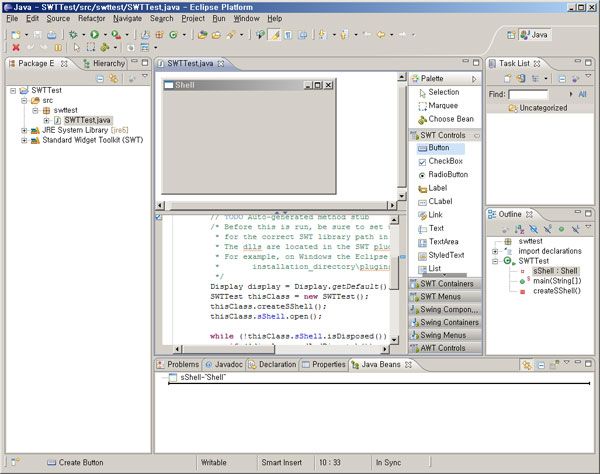Viewport: 600px width, 474px height.
Task: Click New Task icon in Task List
Action: click(x=507, y=79)
